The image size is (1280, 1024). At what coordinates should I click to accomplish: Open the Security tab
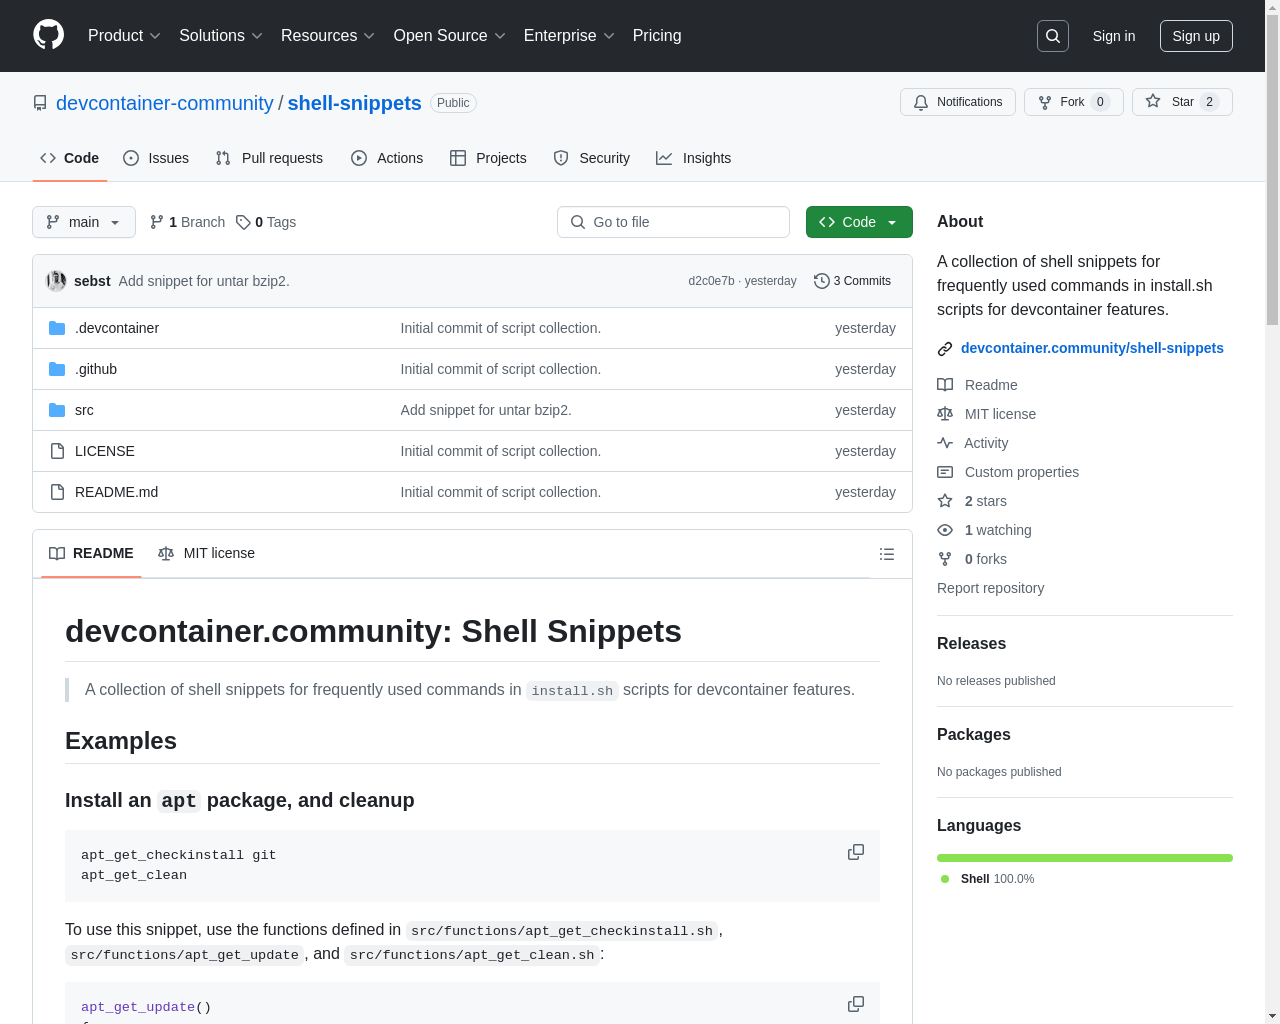(592, 158)
